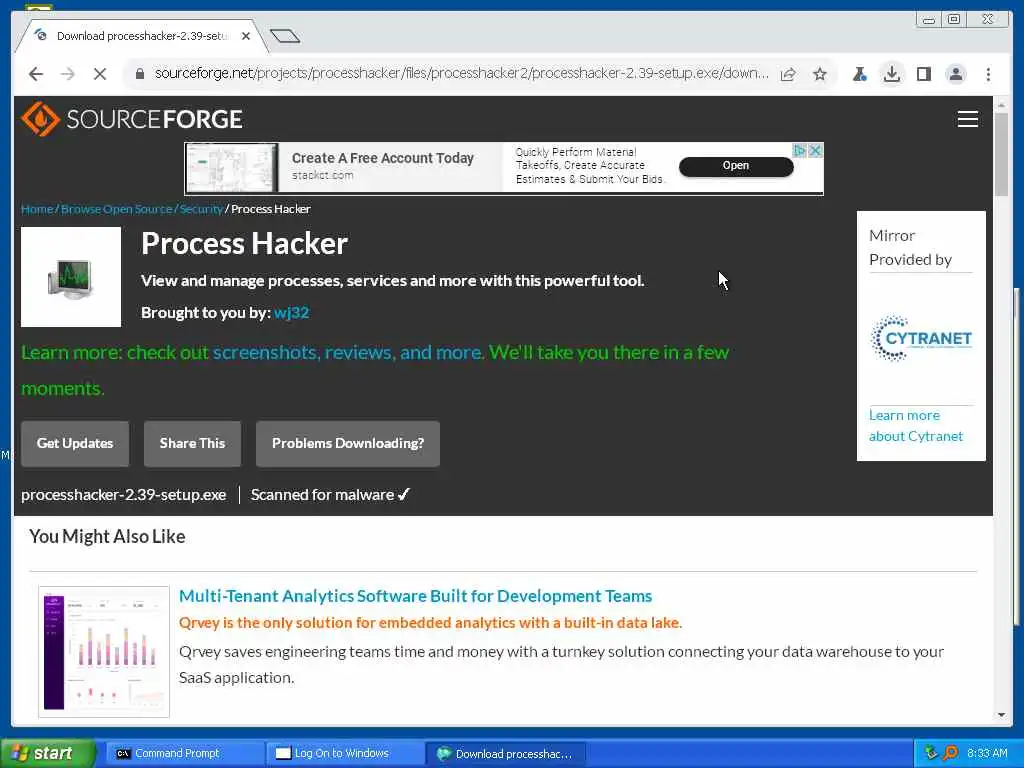The image size is (1024, 768).
Task: Click Problems Downloading? button
Action: 347,443
